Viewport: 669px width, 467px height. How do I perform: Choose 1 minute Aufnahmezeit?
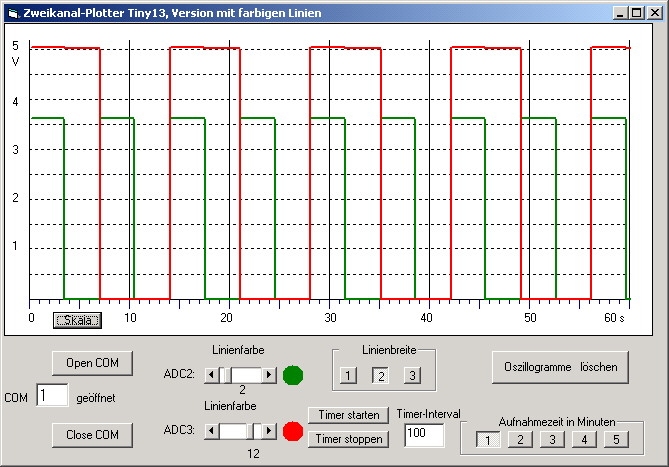(486, 439)
